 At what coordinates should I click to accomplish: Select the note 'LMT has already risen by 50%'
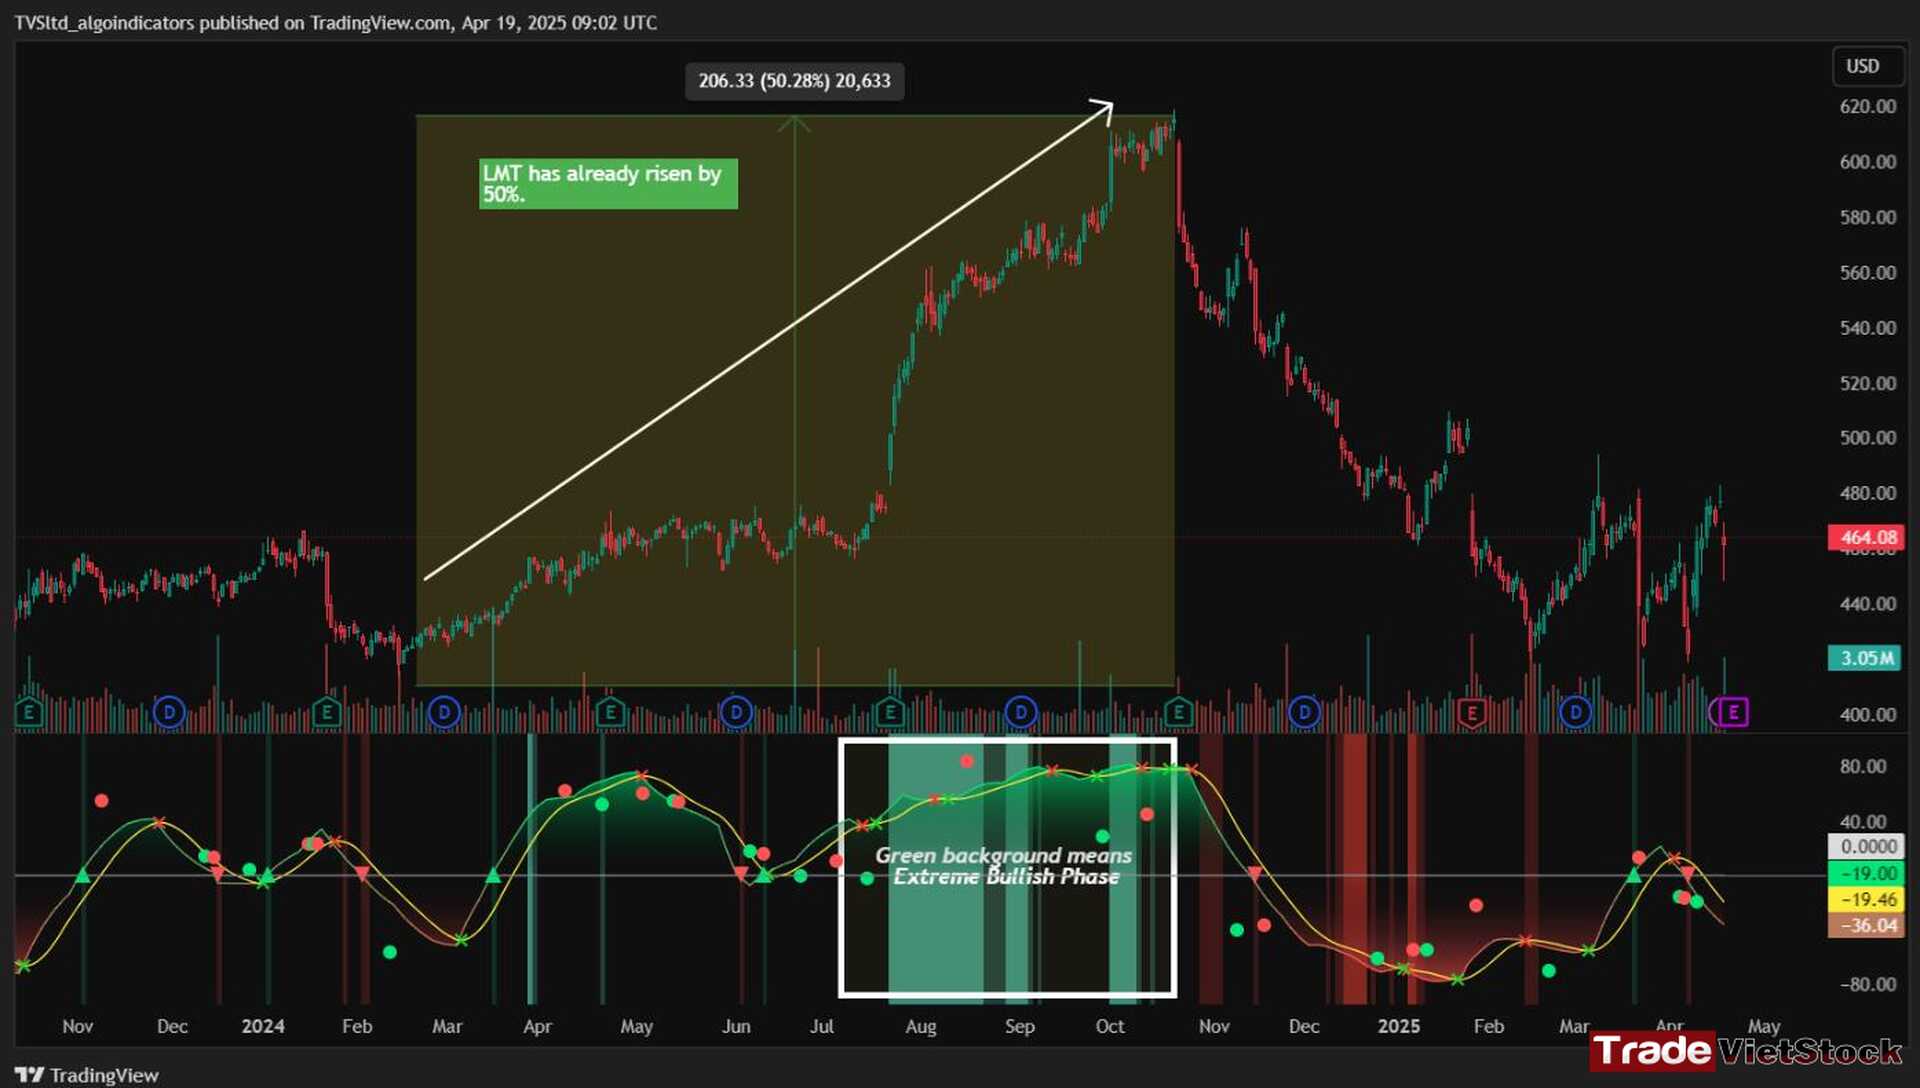pyautogui.click(x=608, y=183)
